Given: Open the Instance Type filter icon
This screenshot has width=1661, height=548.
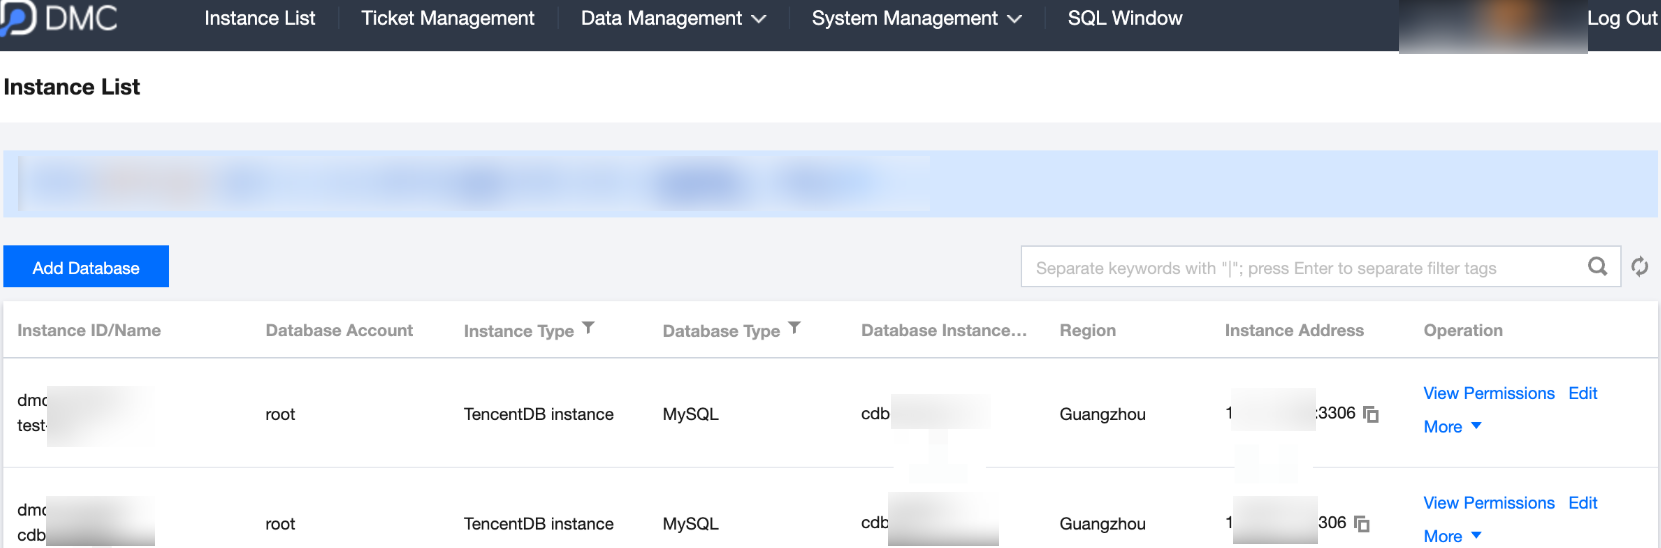Looking at the screenshot, I should tap(588, 328).
